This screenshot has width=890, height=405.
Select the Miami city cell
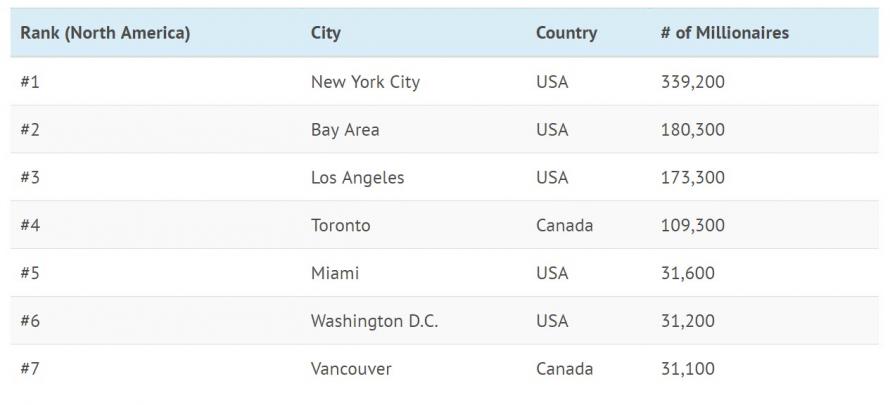(335, 273)
